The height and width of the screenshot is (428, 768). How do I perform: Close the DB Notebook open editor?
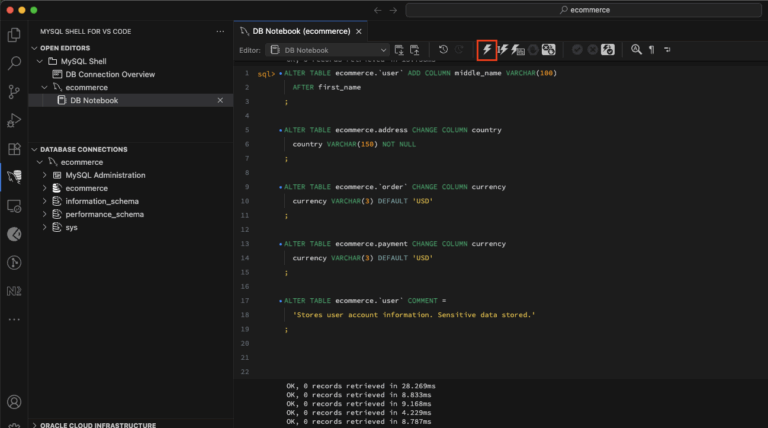pos(220,100)
